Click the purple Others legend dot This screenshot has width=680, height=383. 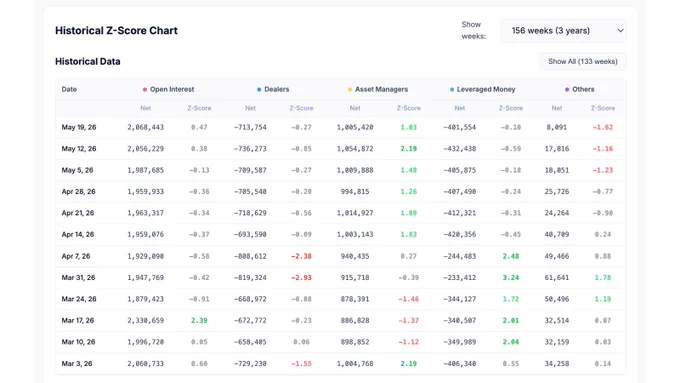click(x=567, y=90)
